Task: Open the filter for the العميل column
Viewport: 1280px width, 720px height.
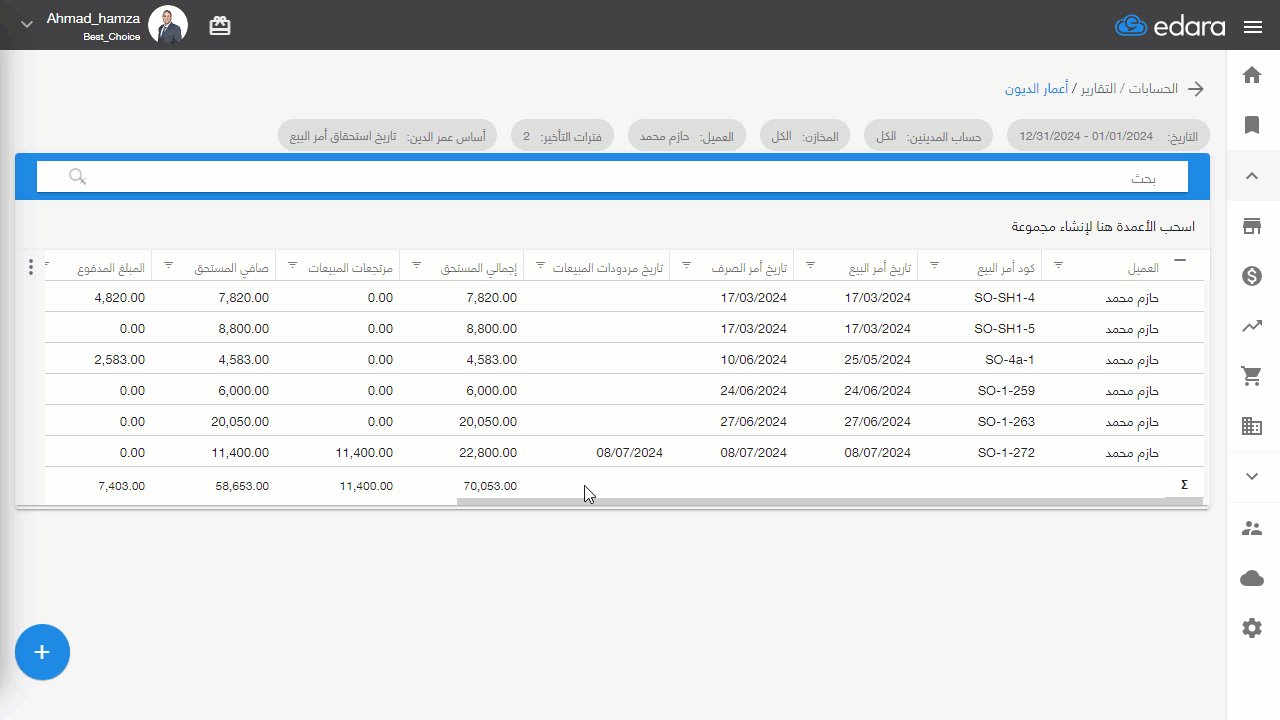Action: pyautogui.click(x=1059, y=265)
